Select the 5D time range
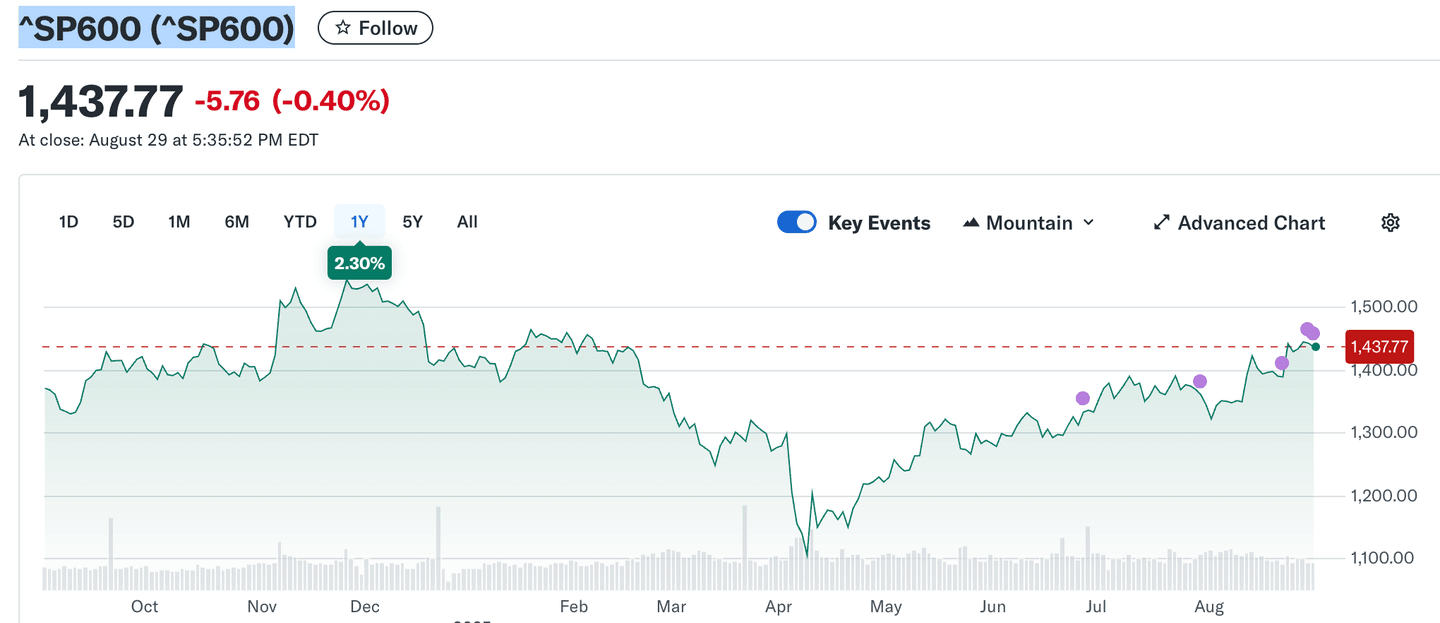 click(x=123, y=222)
